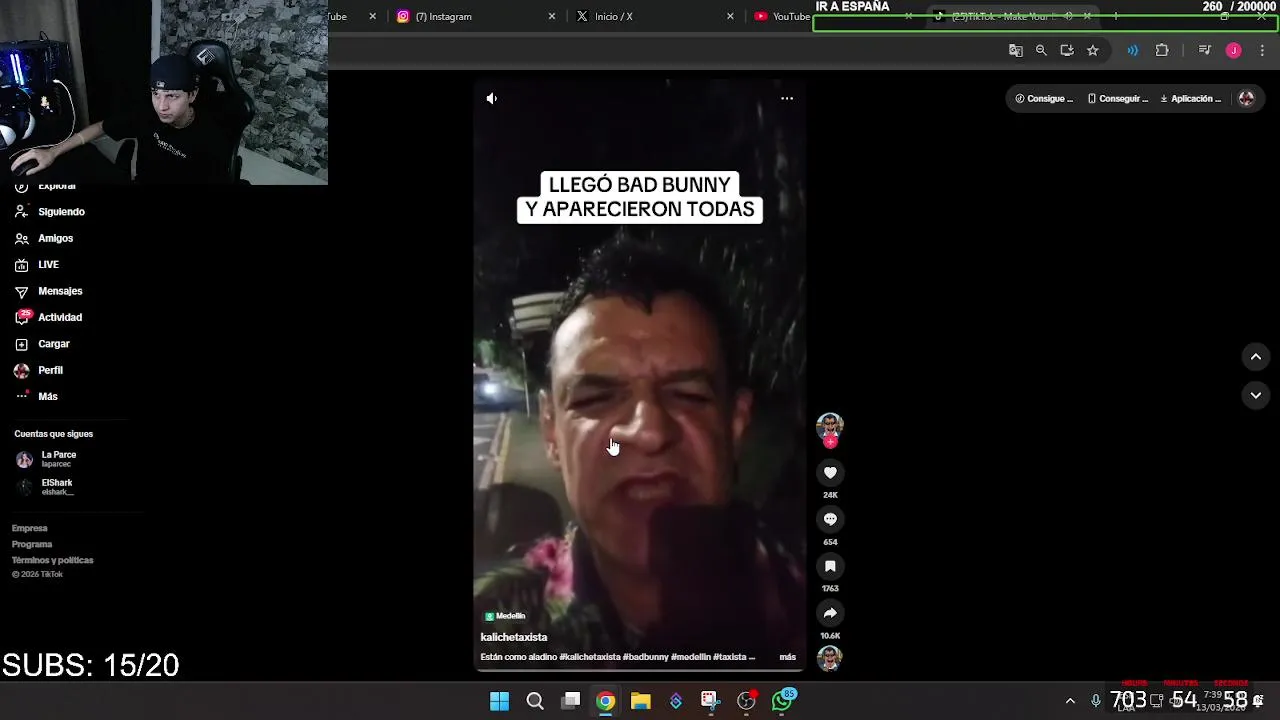Show hidden system tray icons
The height and width of the screenshot is (720, 1280).
point(1070,701)
